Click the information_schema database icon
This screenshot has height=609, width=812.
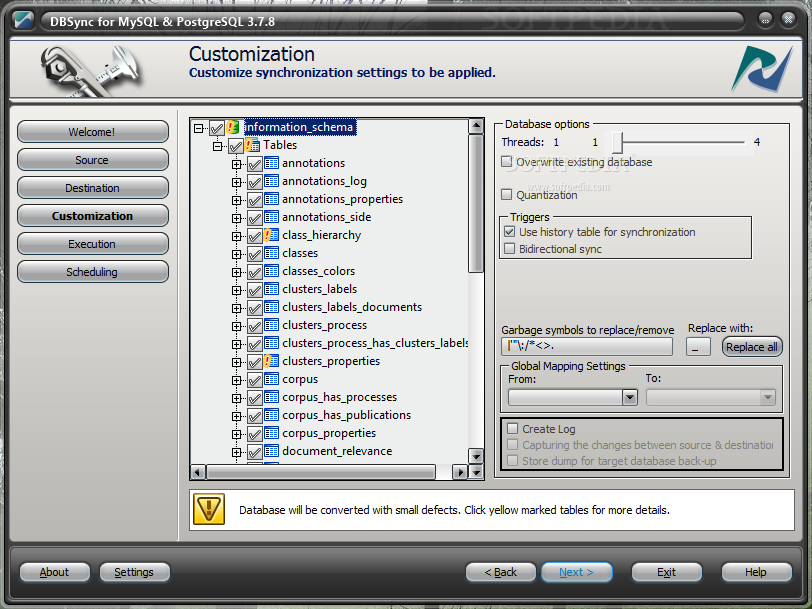pos(233,127)
